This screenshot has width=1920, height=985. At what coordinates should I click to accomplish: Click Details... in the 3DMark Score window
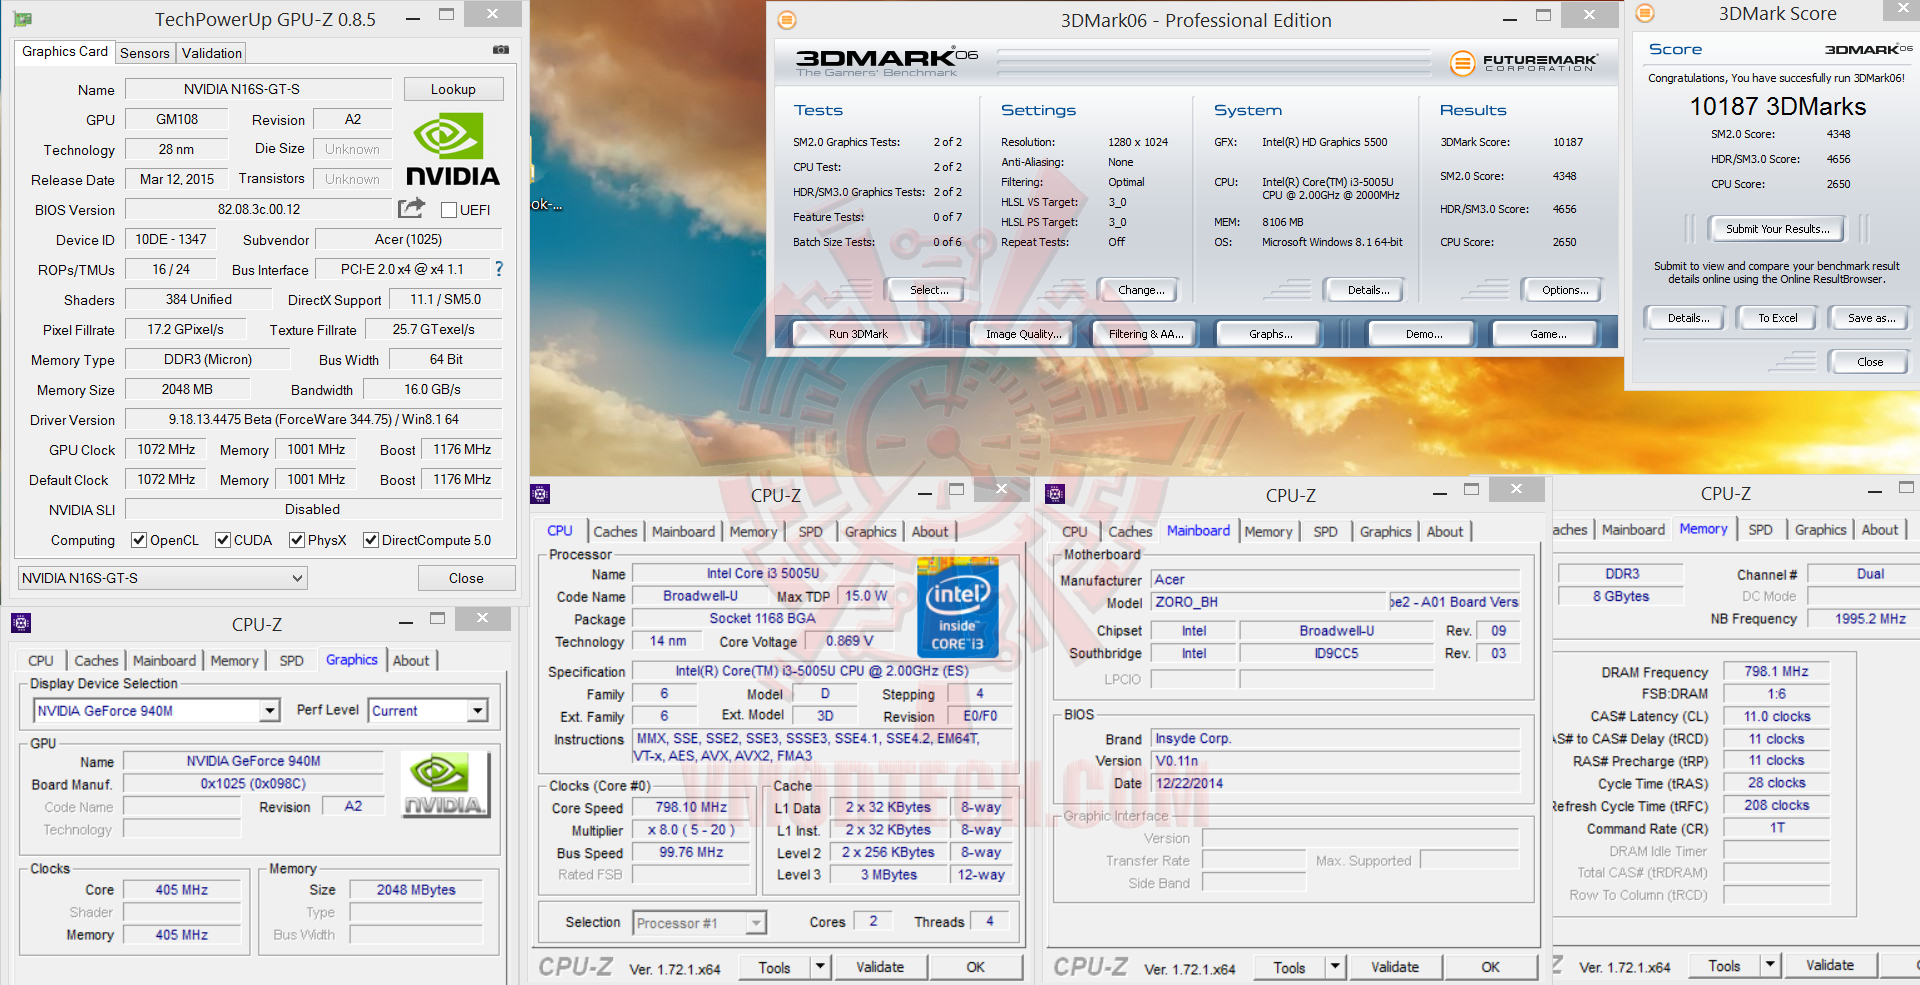[1688, 318]
